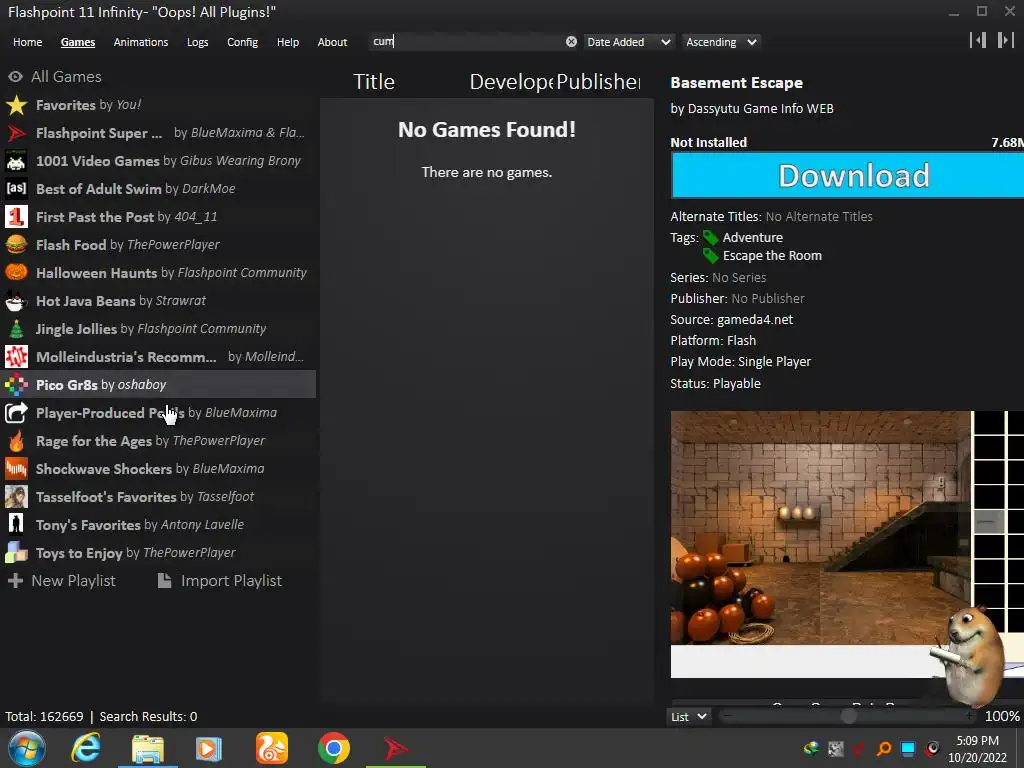Select the Adventure tag text
The height and width of the screenshot is (768, 1024).
click(x=752, y=238)
